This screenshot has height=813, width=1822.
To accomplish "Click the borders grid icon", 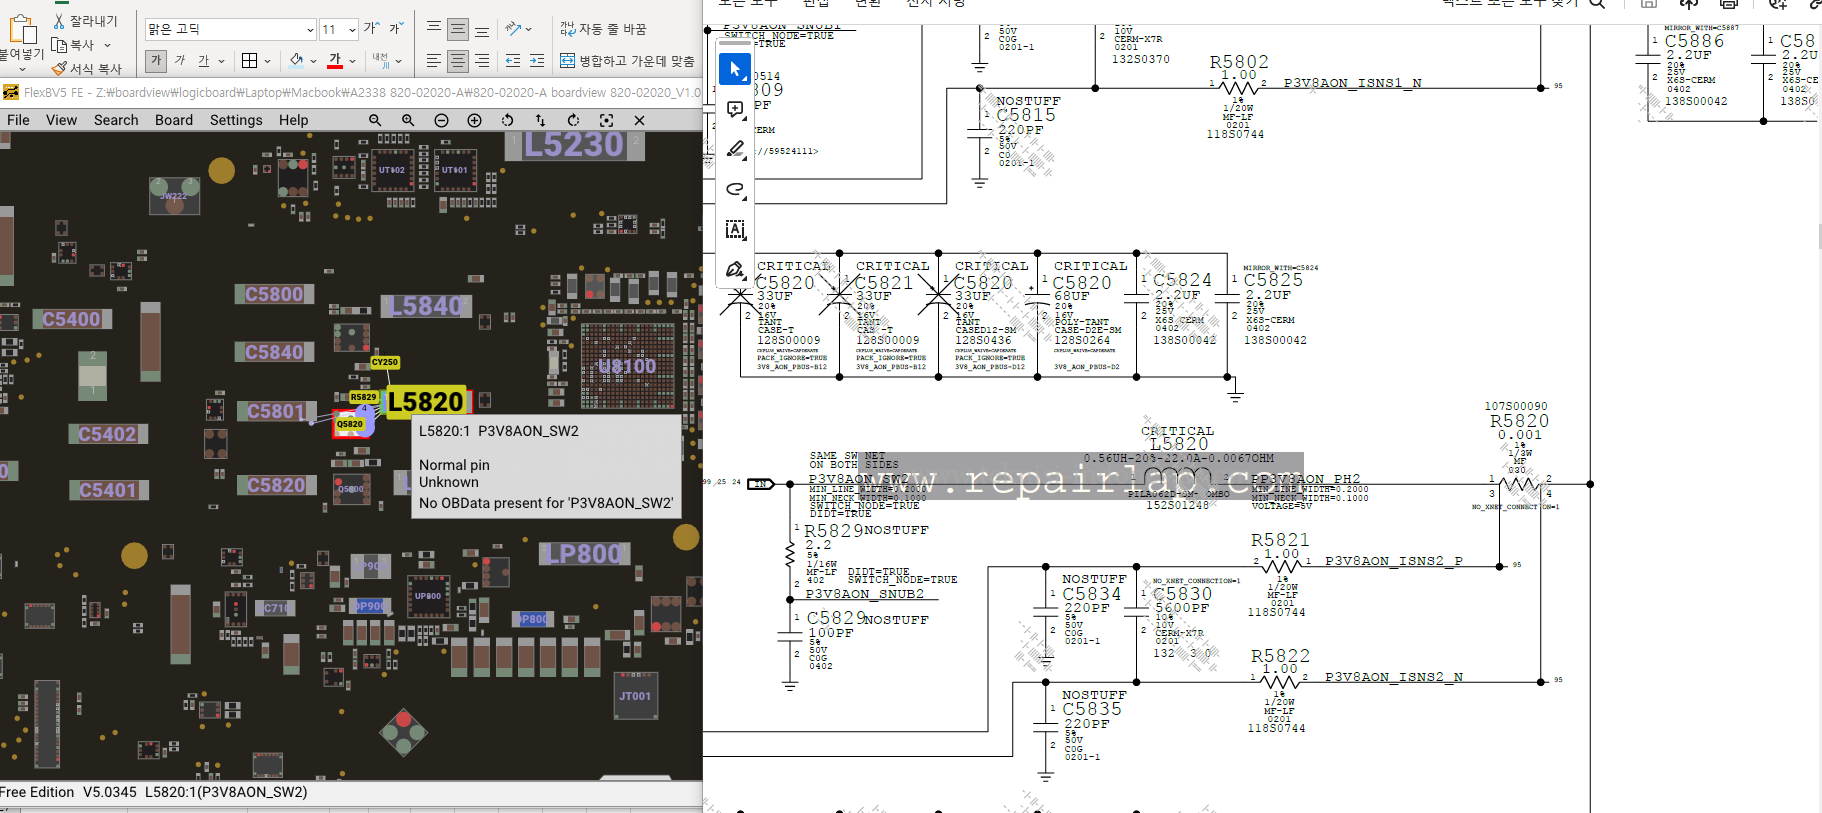I will pyautogui.click(x=250, y=61).
